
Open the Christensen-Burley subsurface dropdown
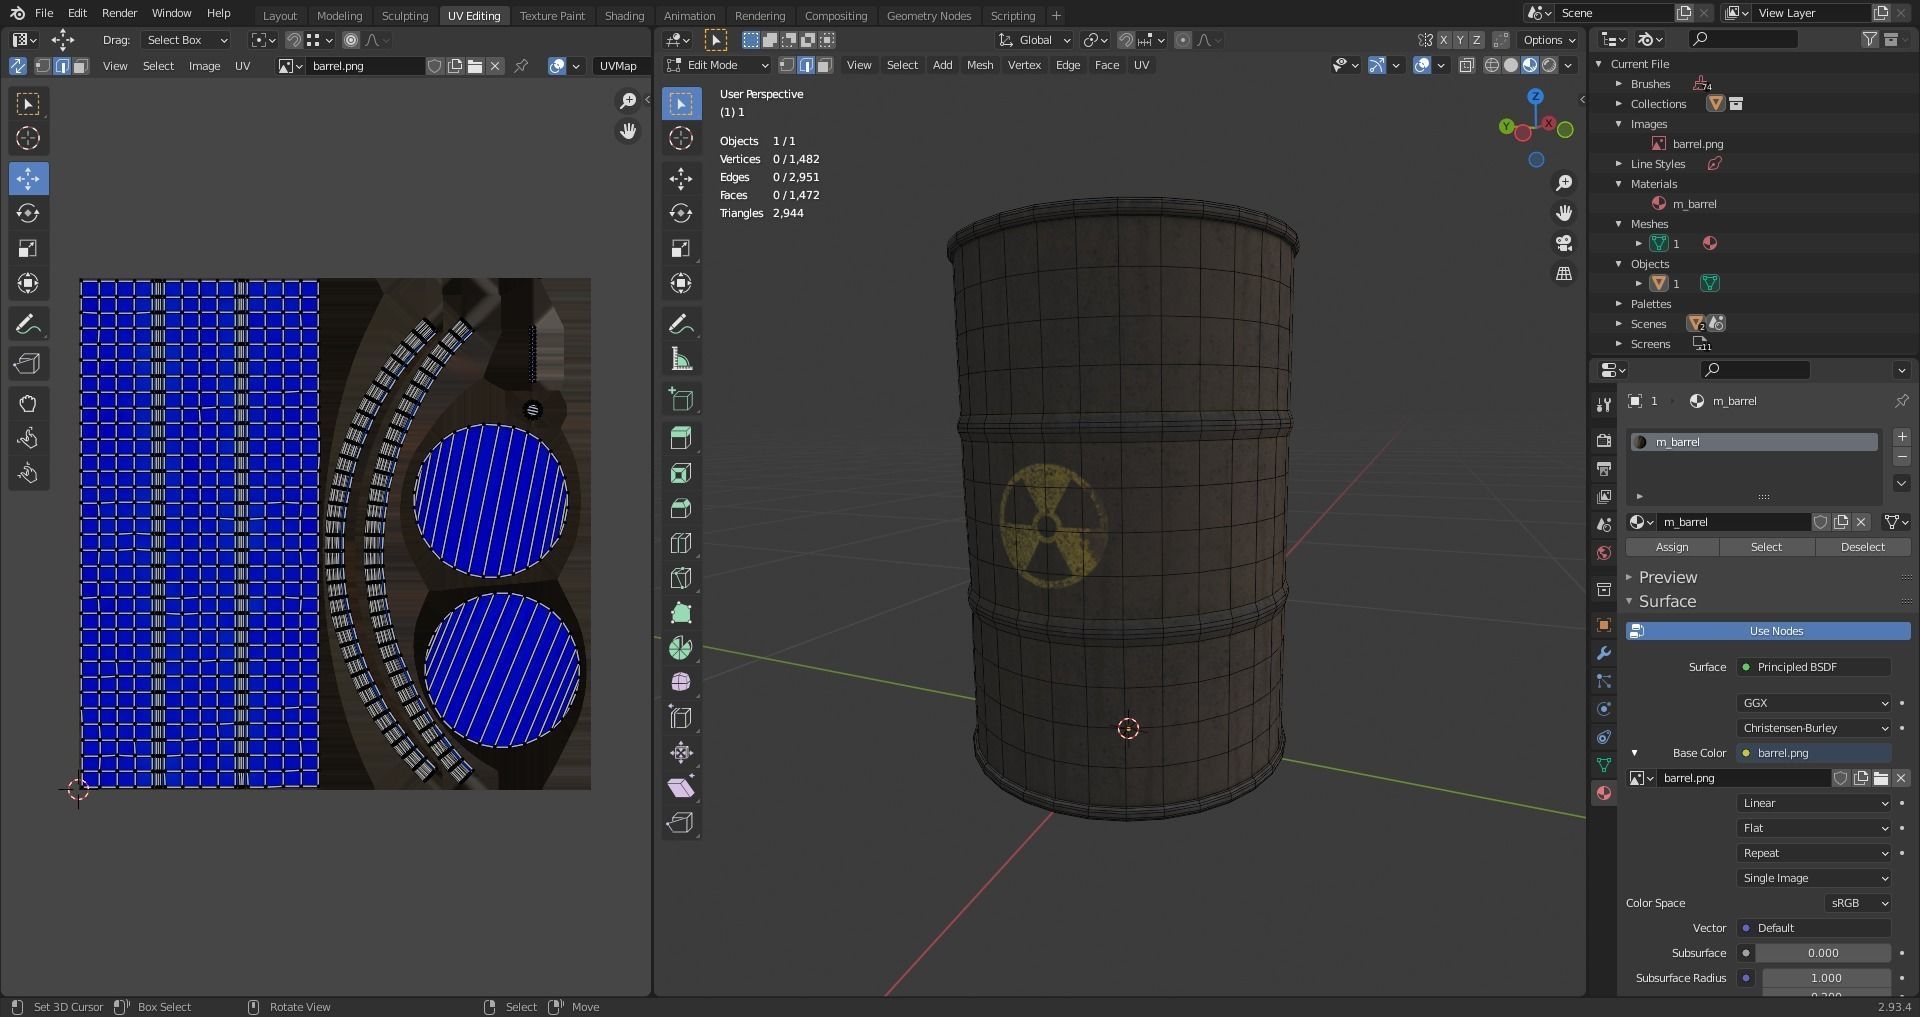1814,728
